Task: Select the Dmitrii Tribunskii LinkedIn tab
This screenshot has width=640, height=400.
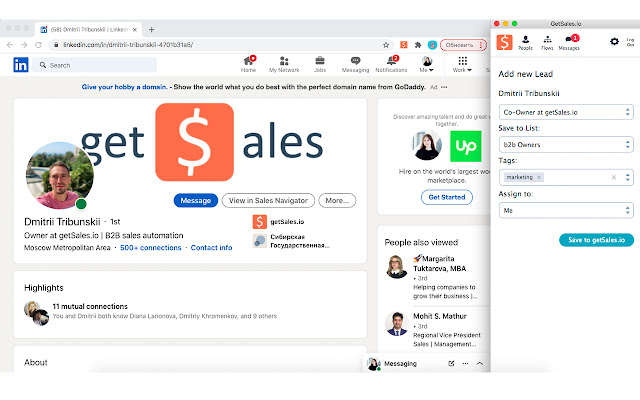Action: pyautogui.click(x=89, y=29)
